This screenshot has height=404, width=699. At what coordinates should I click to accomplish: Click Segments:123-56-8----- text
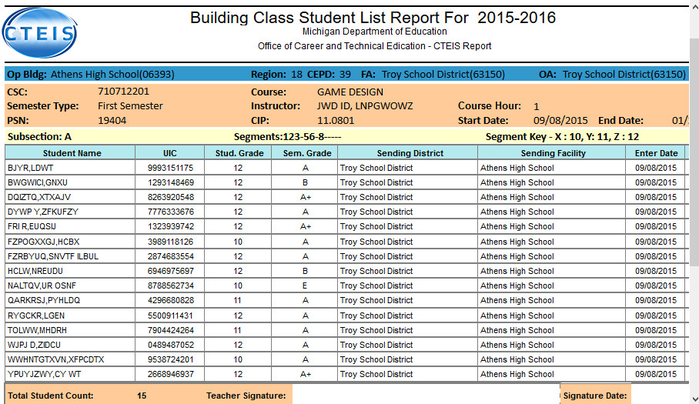click(288, 137)
